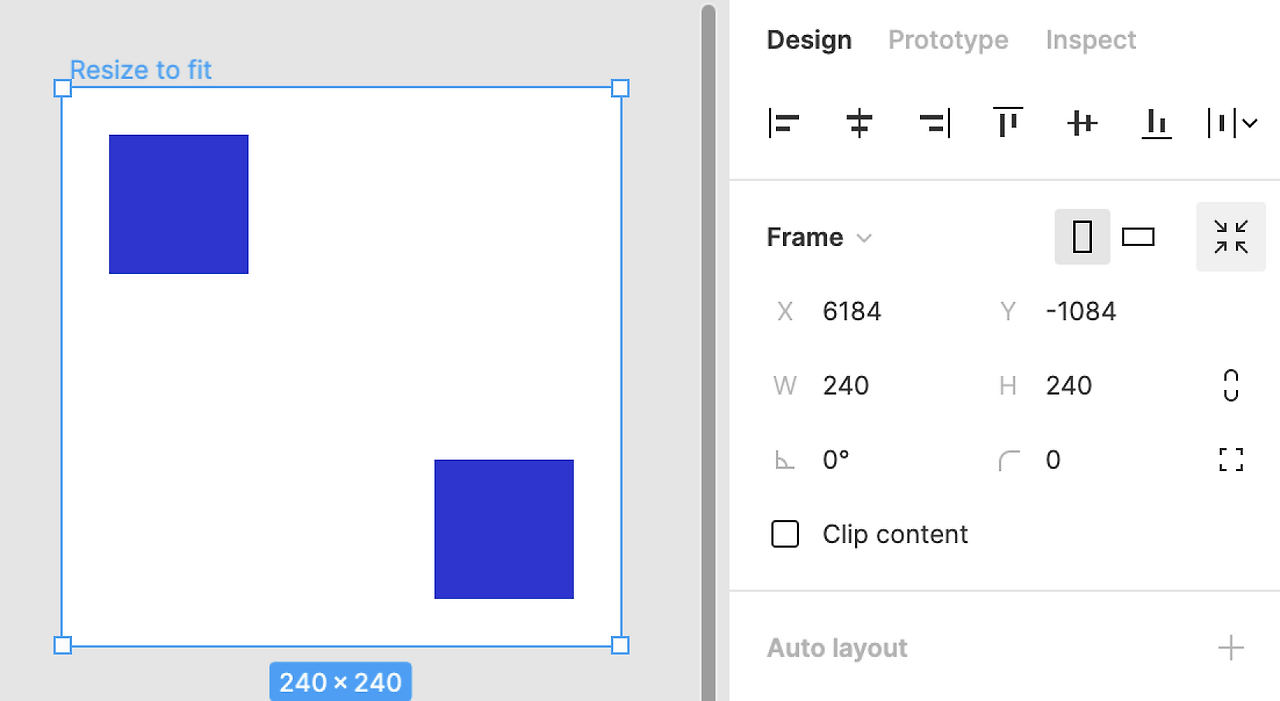Click the Resize to fit icon
The image size is (1280, 701).
click(1231, 237)
